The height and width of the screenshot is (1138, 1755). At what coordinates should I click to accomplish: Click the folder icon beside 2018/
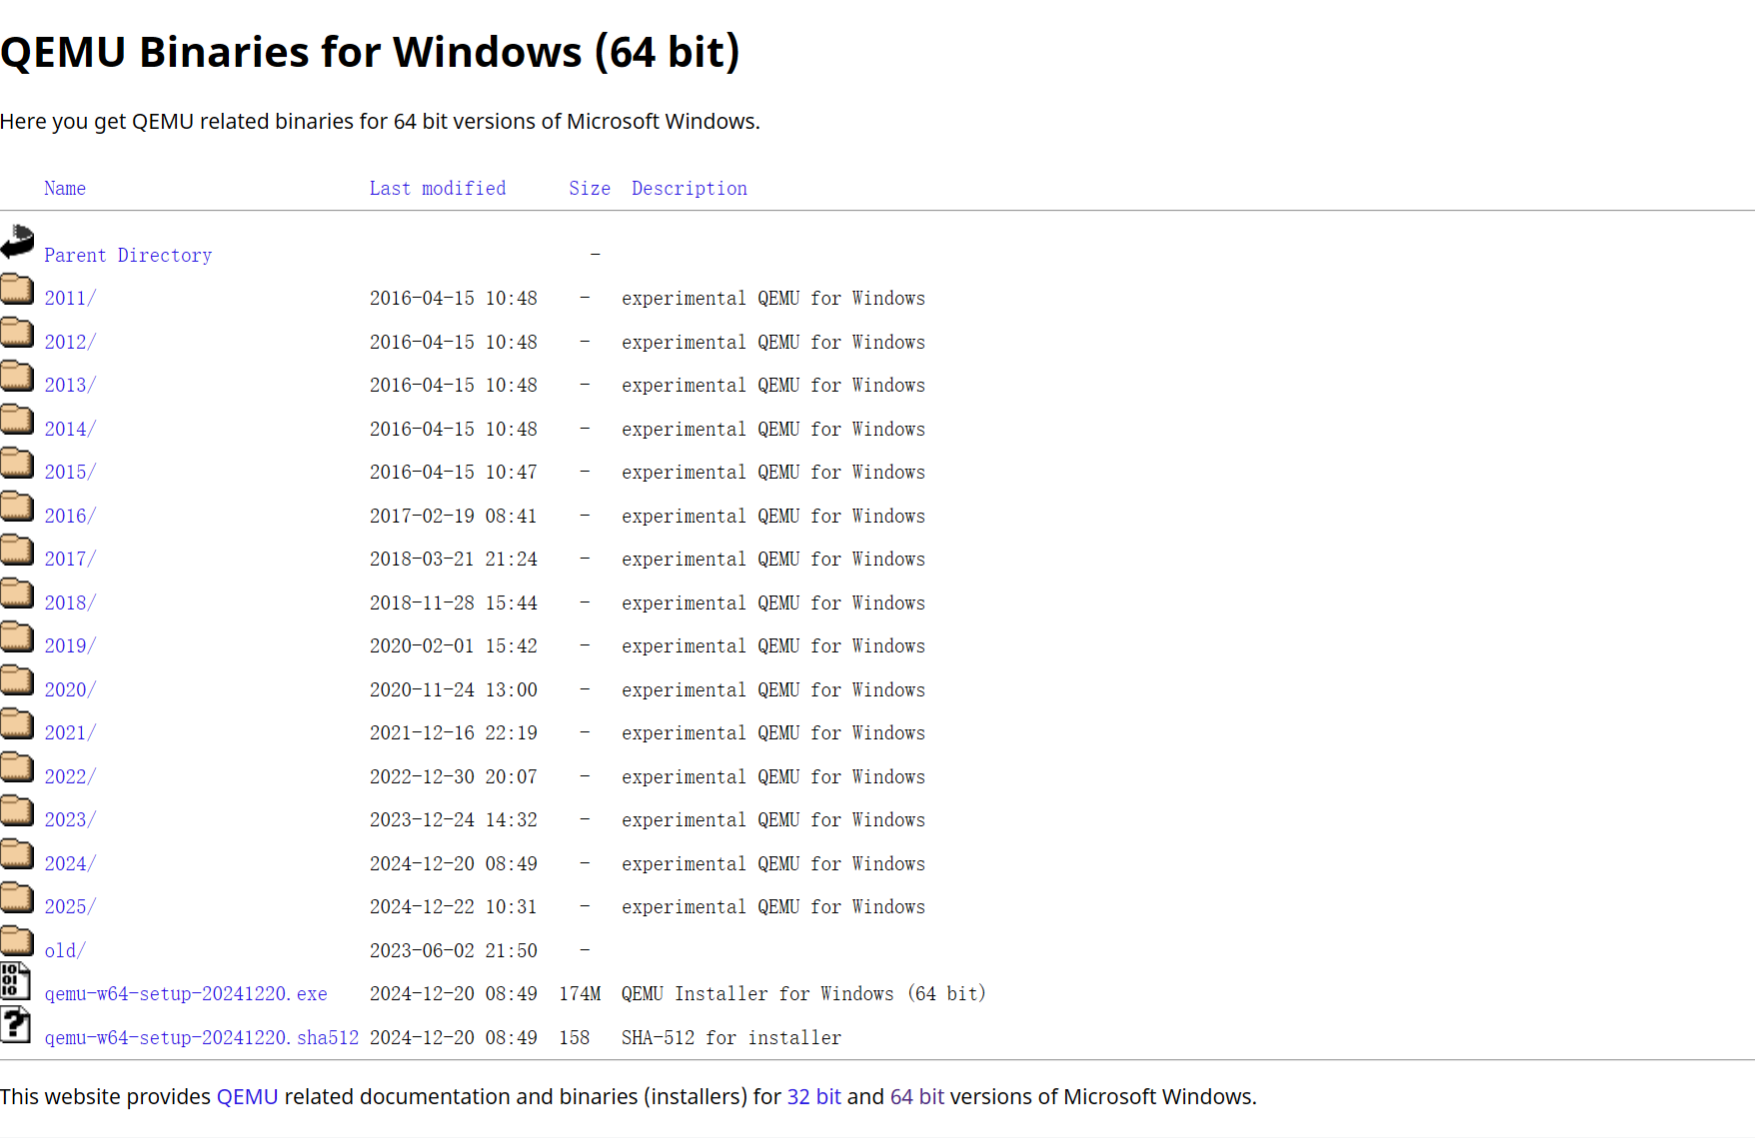click(x=17, y=593)
